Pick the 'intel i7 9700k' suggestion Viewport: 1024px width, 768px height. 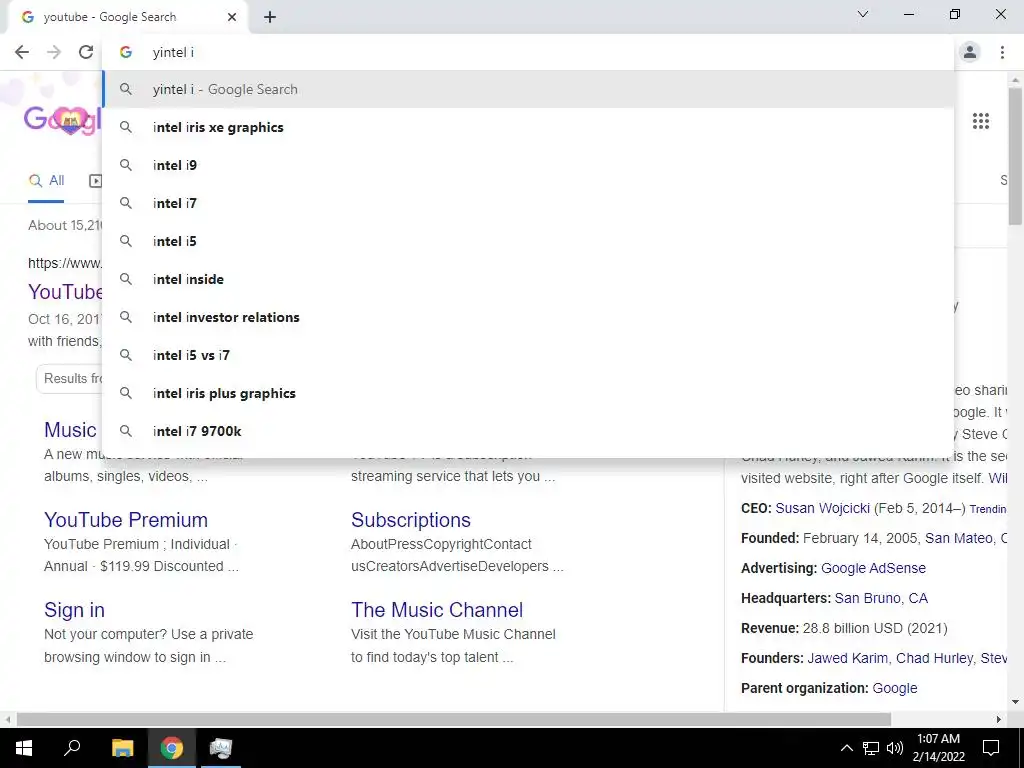528,431
